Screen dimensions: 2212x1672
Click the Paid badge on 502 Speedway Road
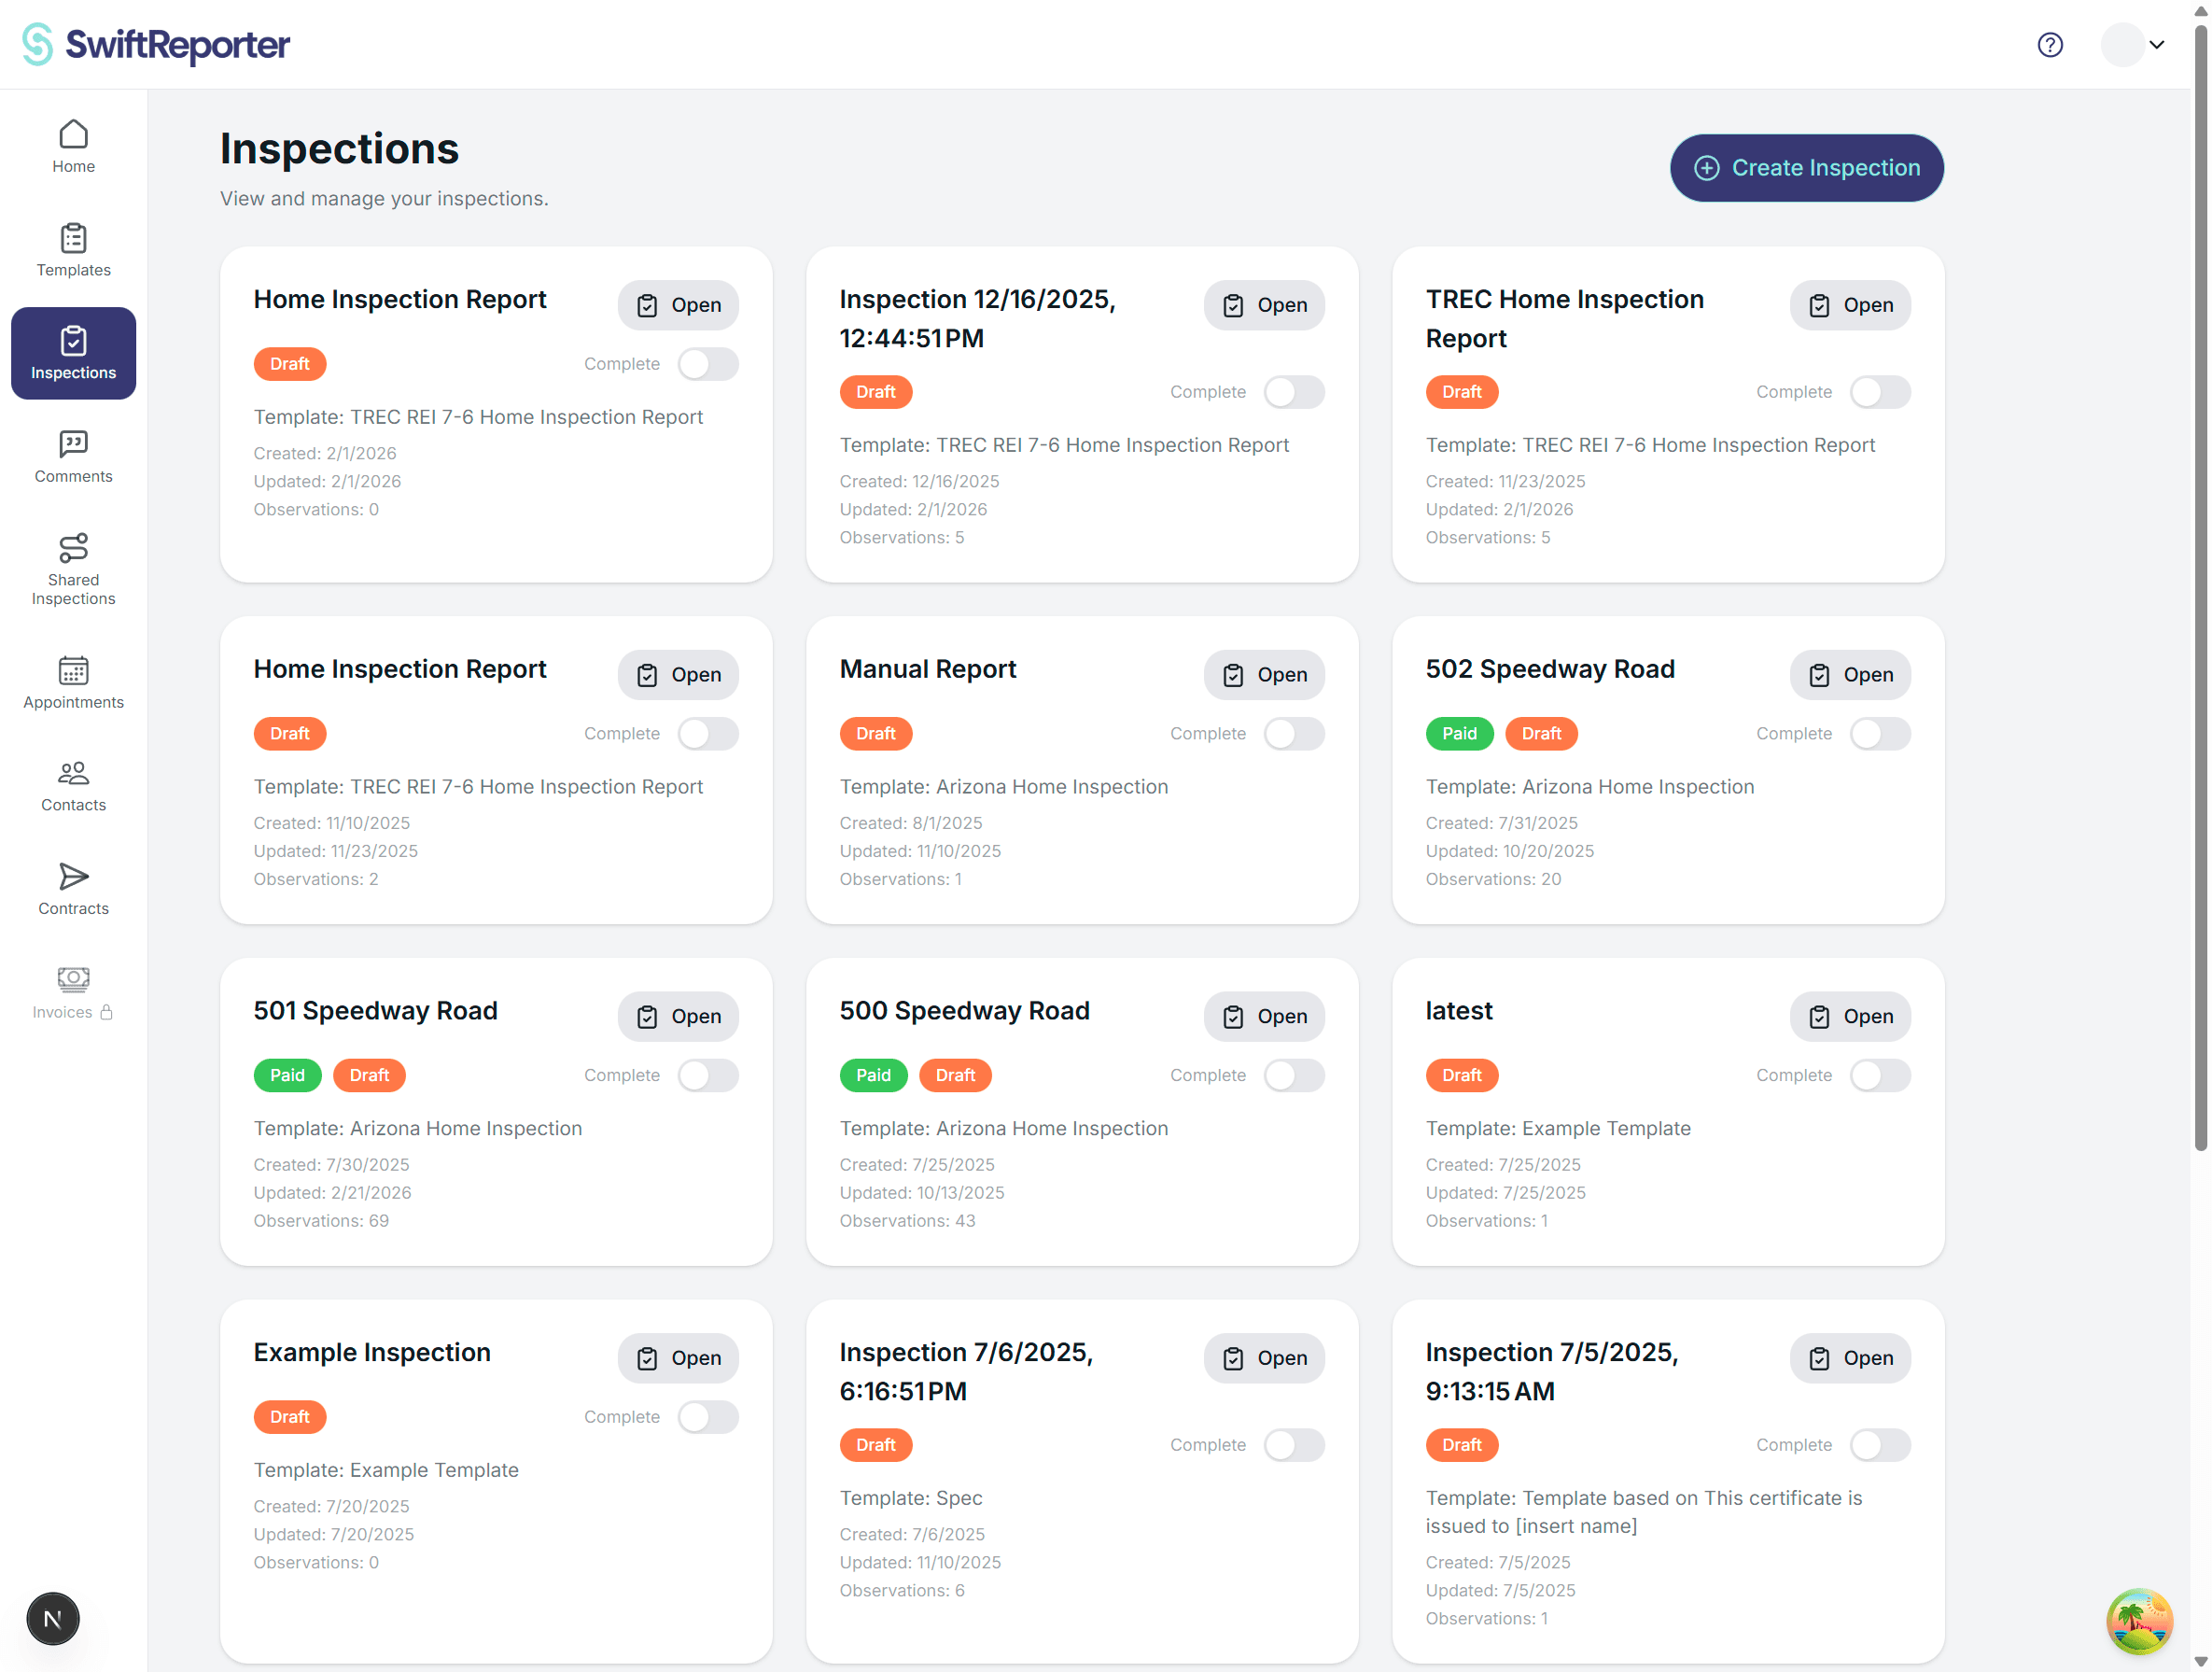point(1459,734)
